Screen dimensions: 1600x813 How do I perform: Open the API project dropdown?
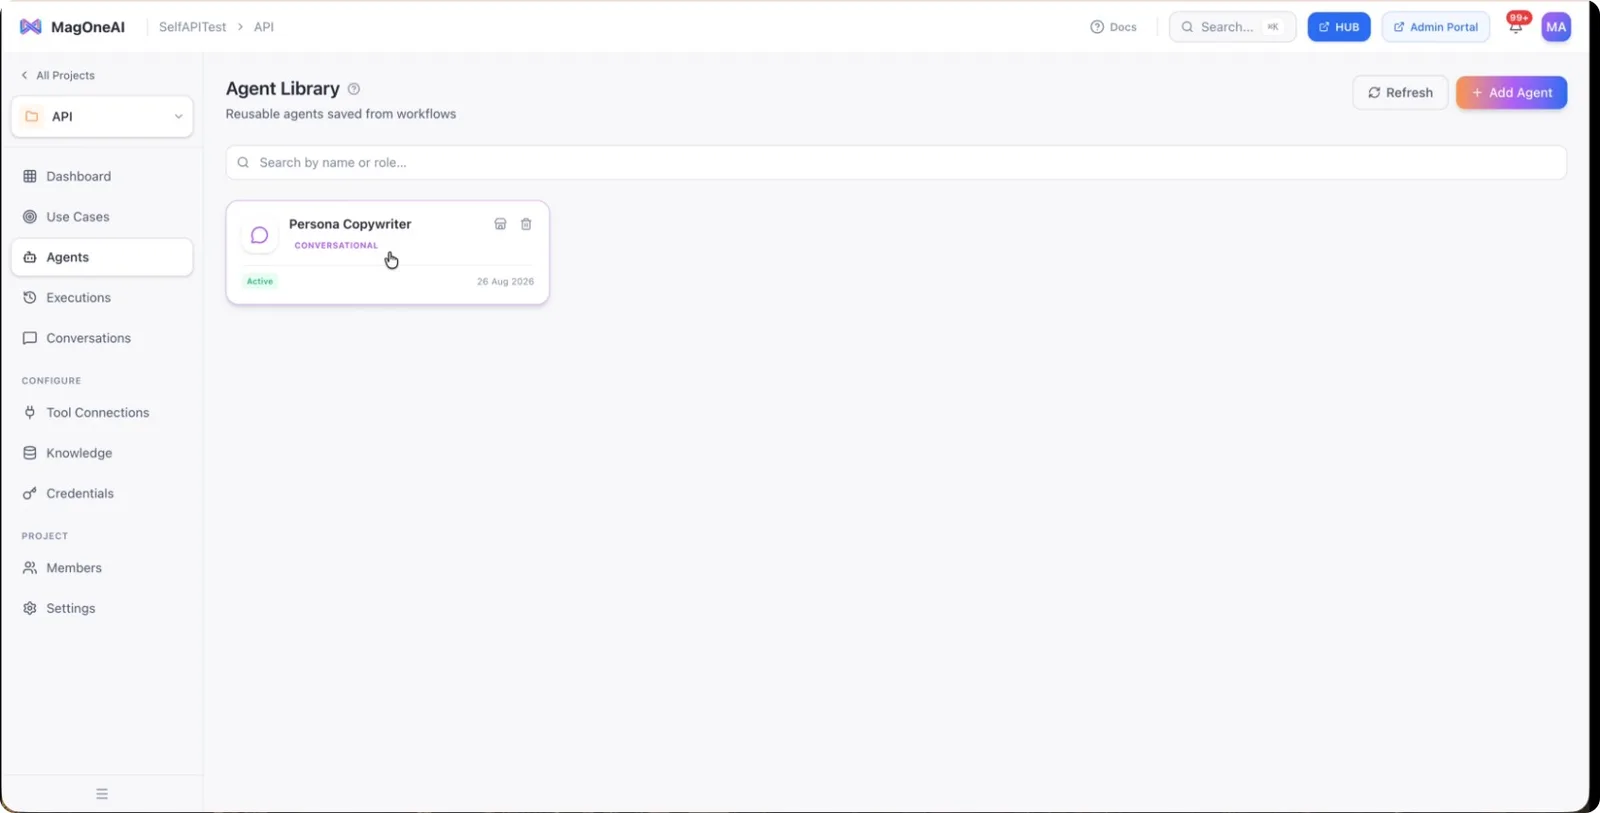(102, 117)
